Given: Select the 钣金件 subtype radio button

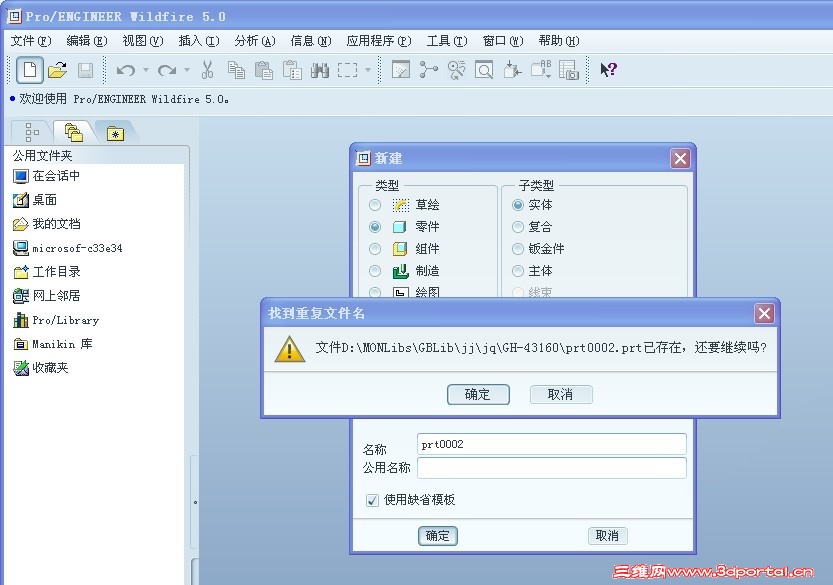Looking at the screenshot, I should [x=518, y=249].
